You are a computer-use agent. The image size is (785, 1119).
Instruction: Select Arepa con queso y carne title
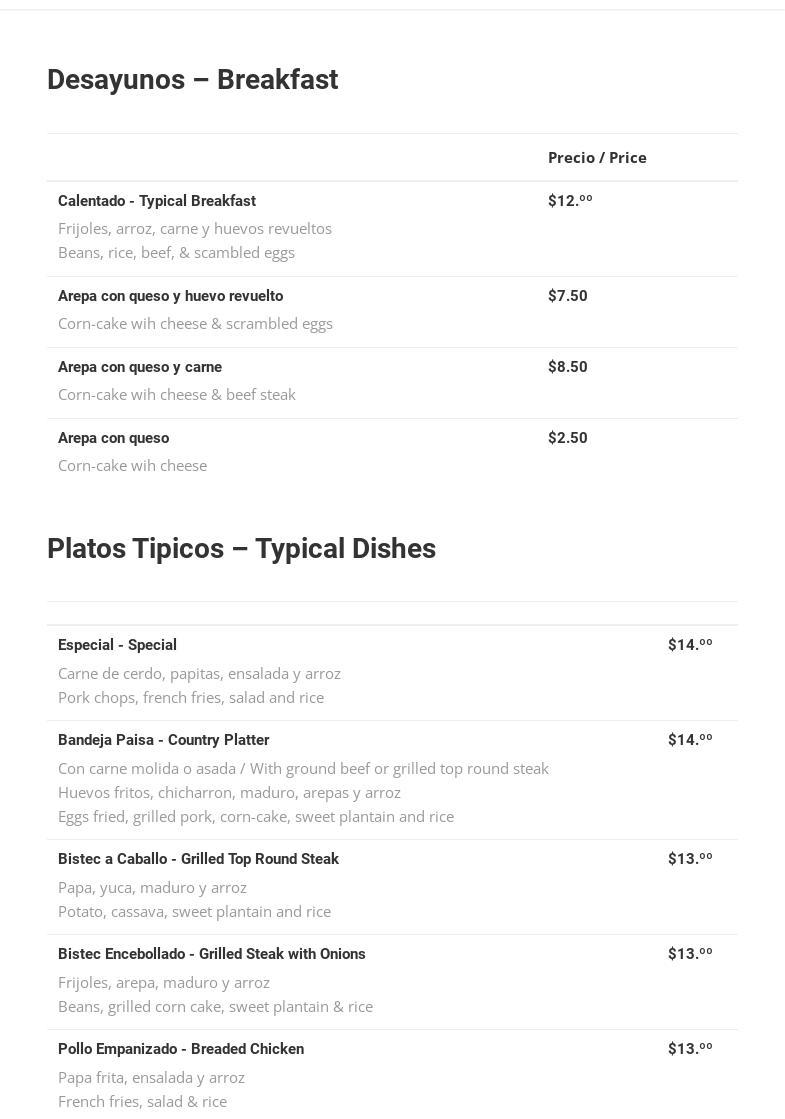click(140, 367)
